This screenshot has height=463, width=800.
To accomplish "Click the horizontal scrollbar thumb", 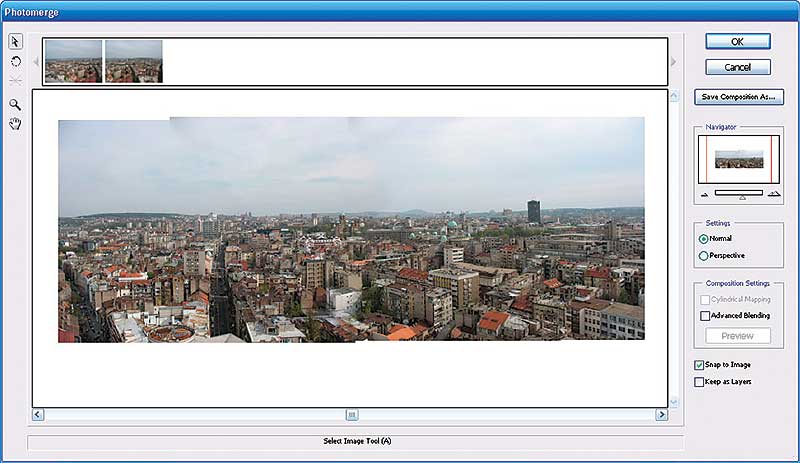I will coord(352,415).
